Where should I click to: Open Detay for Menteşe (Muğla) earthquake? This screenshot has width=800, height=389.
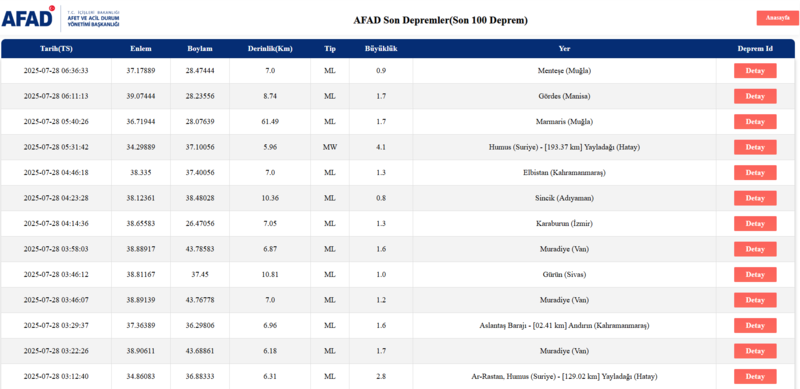pyautogui.click(x=755, y=71)
